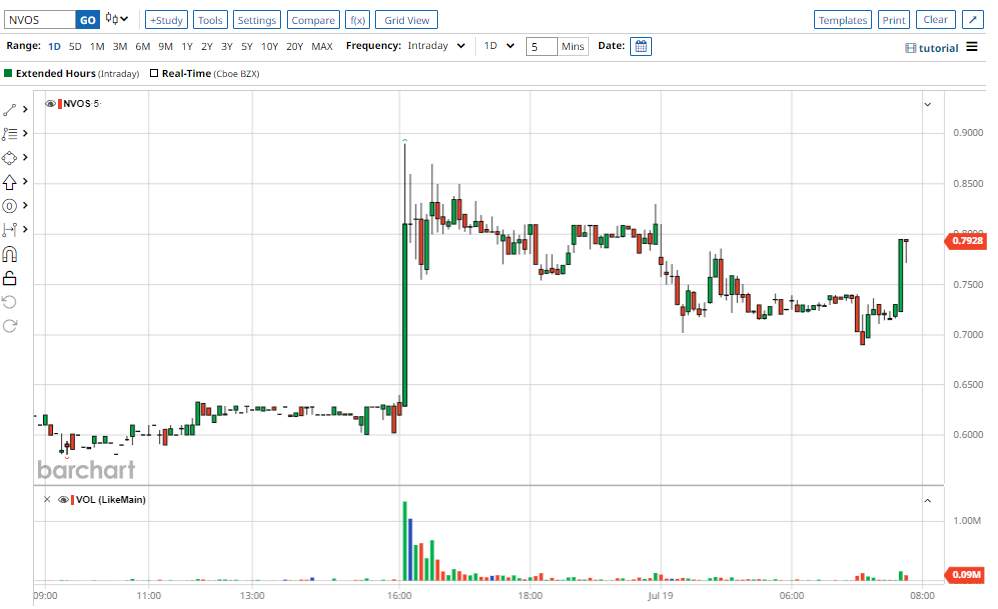
Task: Open the Templates menu
Action: point(843,20)
